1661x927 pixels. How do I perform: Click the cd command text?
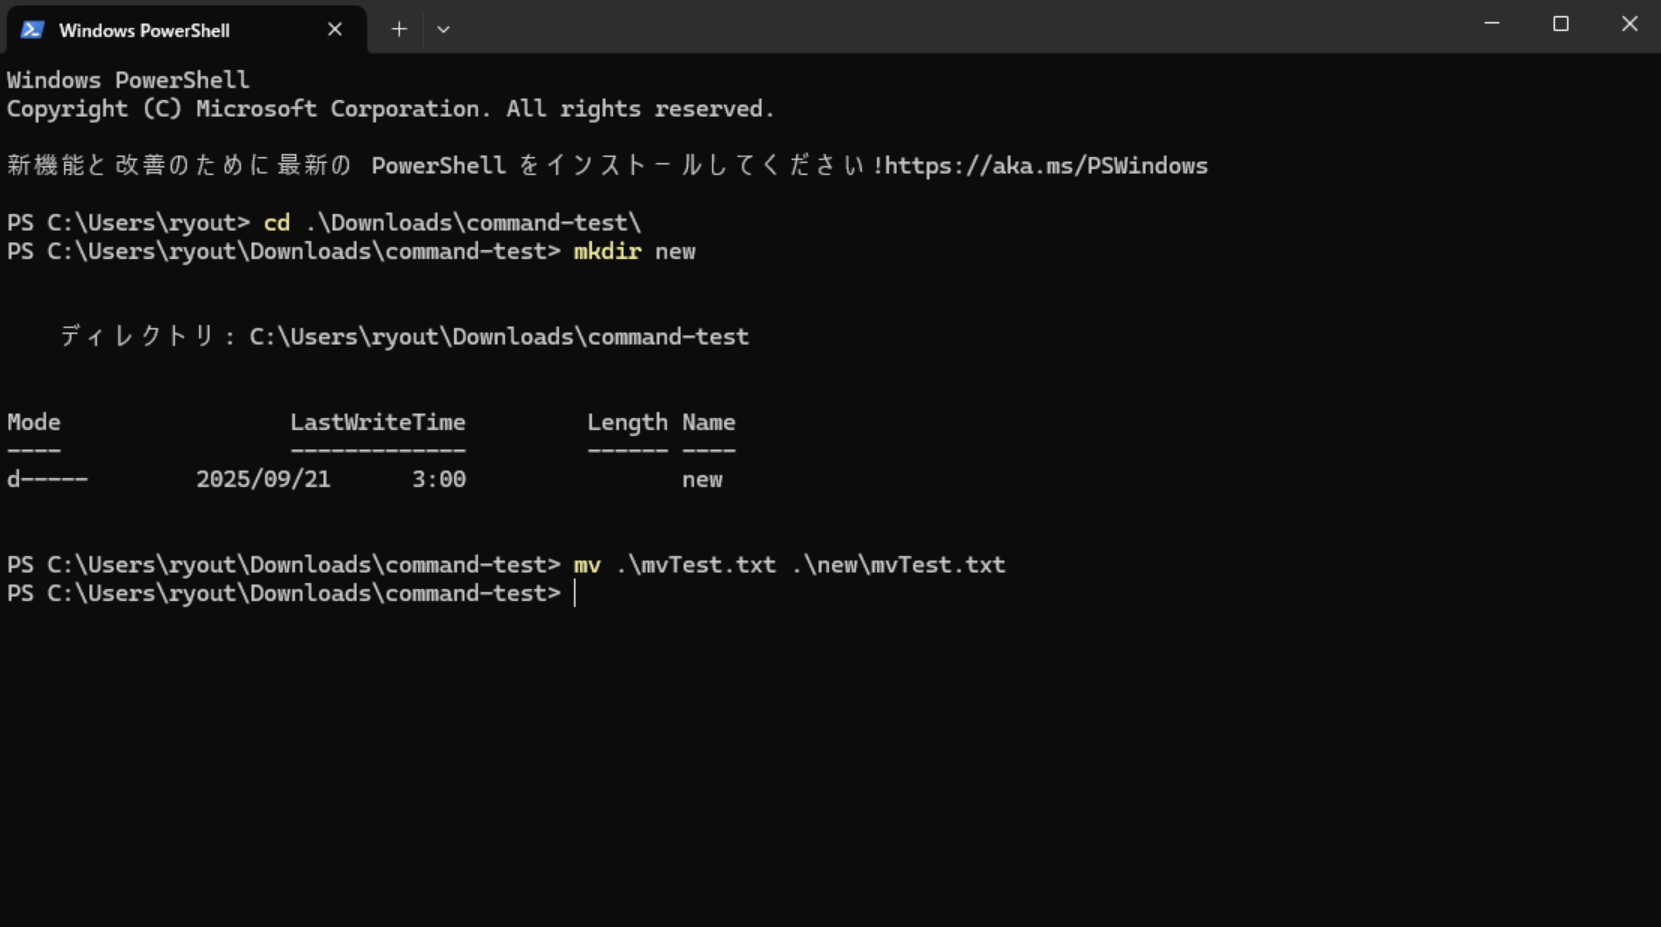[276, 223]
